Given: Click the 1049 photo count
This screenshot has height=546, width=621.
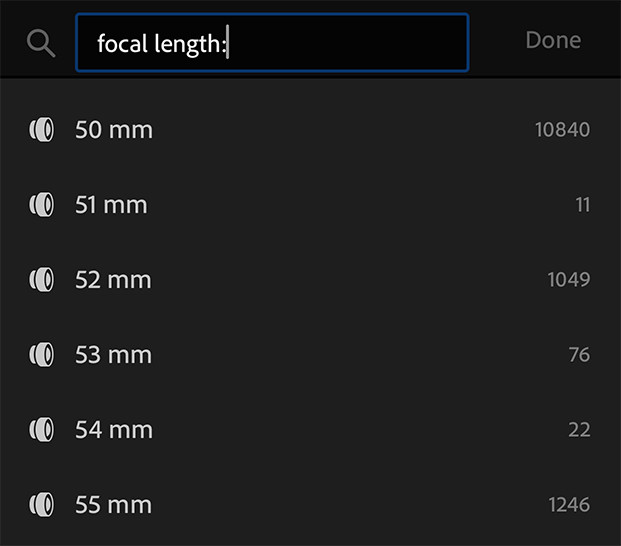Looking at the screenshot, I should click(x=569, y=280).
